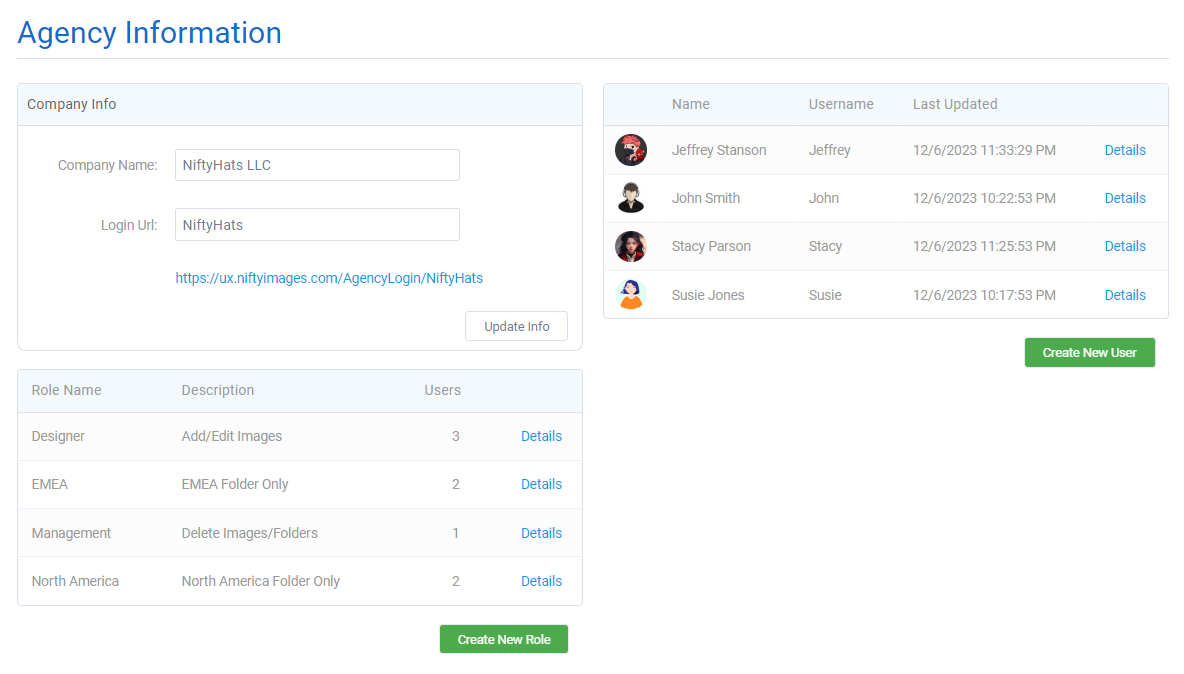
Task: Click Stacy Parson's profile avatar
Action: (x=631, y=246)
